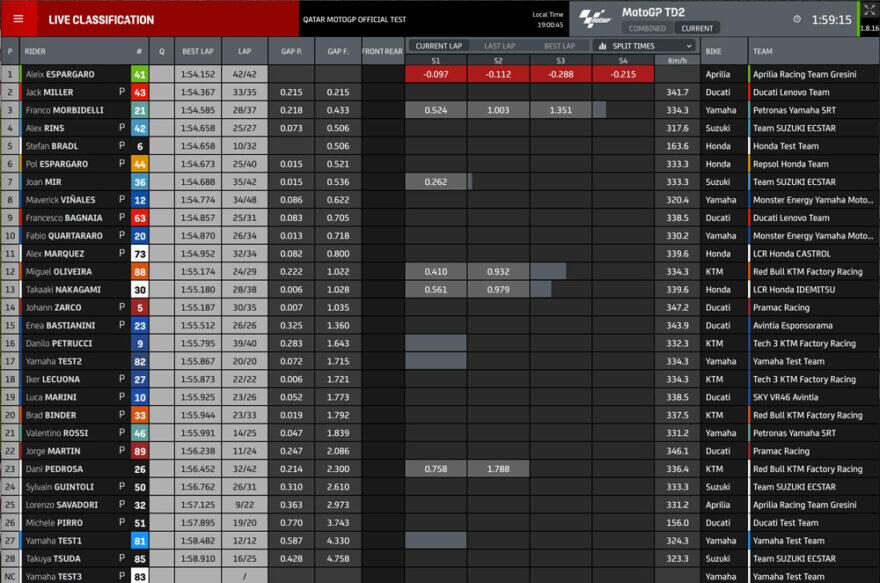Click the clock icon beside the session timer
The height and width of the screenshot is (583, 880).
click(797, 19)
